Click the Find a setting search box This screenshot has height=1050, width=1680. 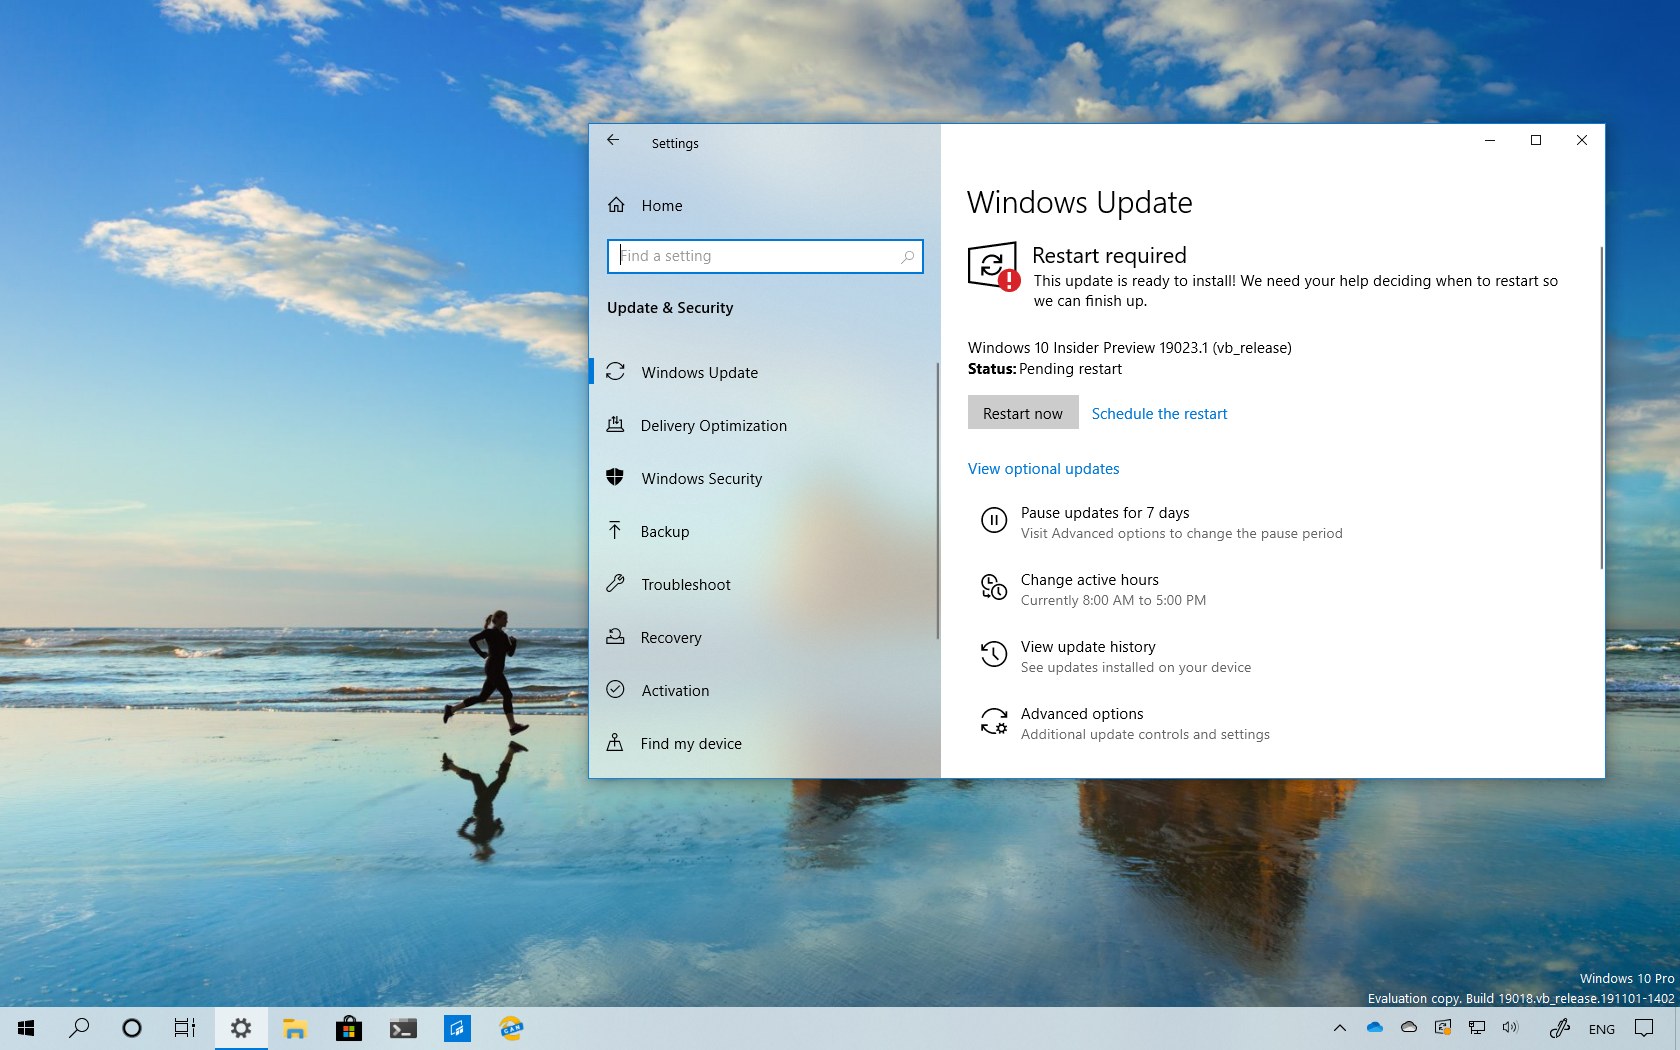click(765, 256)
